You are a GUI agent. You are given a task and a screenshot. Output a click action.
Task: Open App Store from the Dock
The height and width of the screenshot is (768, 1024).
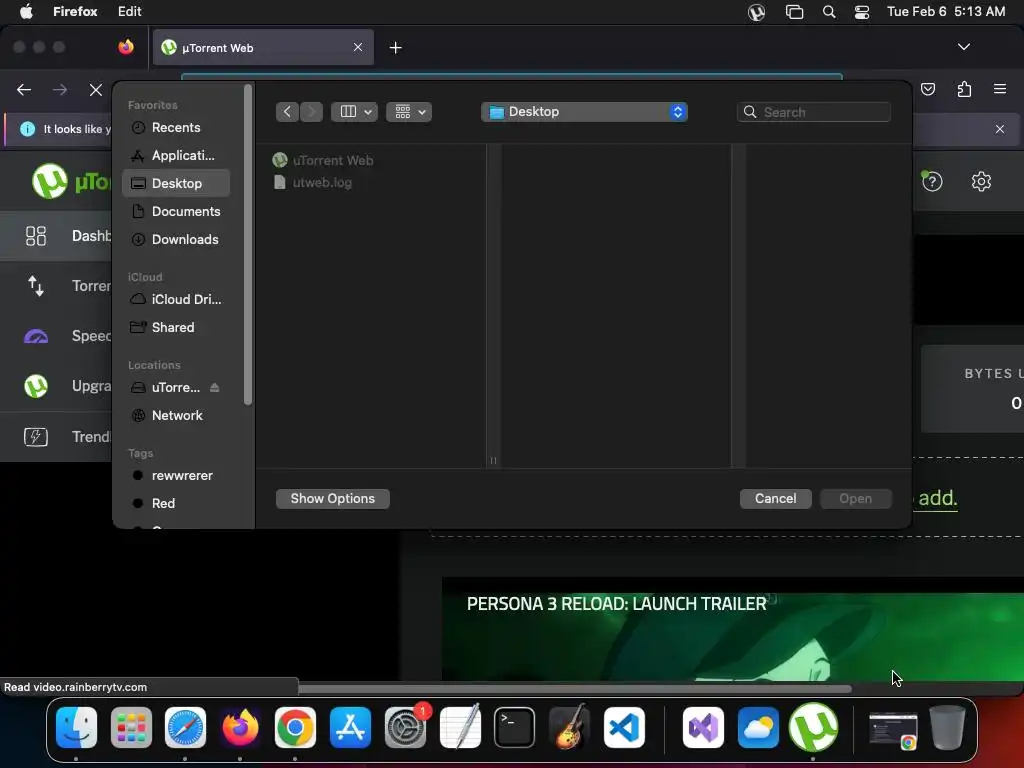pos(350,728)
